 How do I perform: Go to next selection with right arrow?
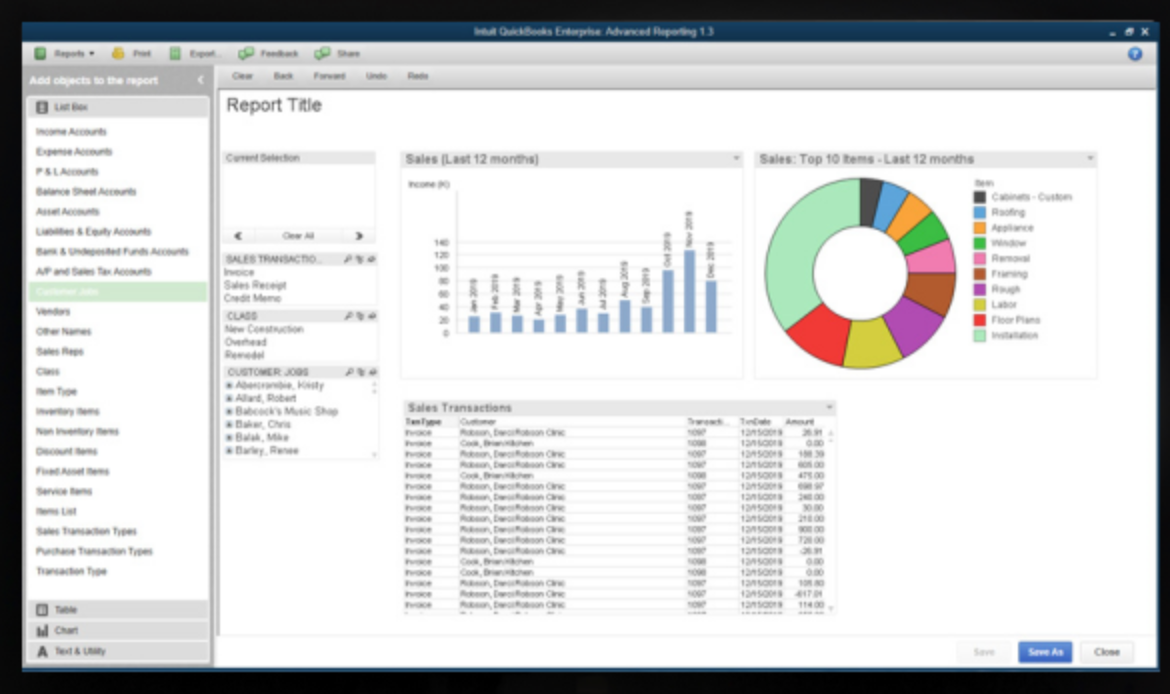(359, 236)
